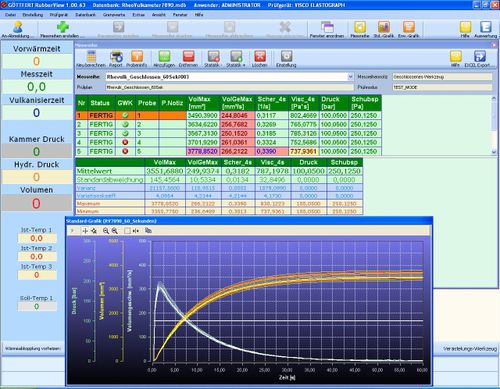The width and height of the screenshot is (500, 389).
Task: Click the EXCEL Export icon
Action: [x=480, y=56]
